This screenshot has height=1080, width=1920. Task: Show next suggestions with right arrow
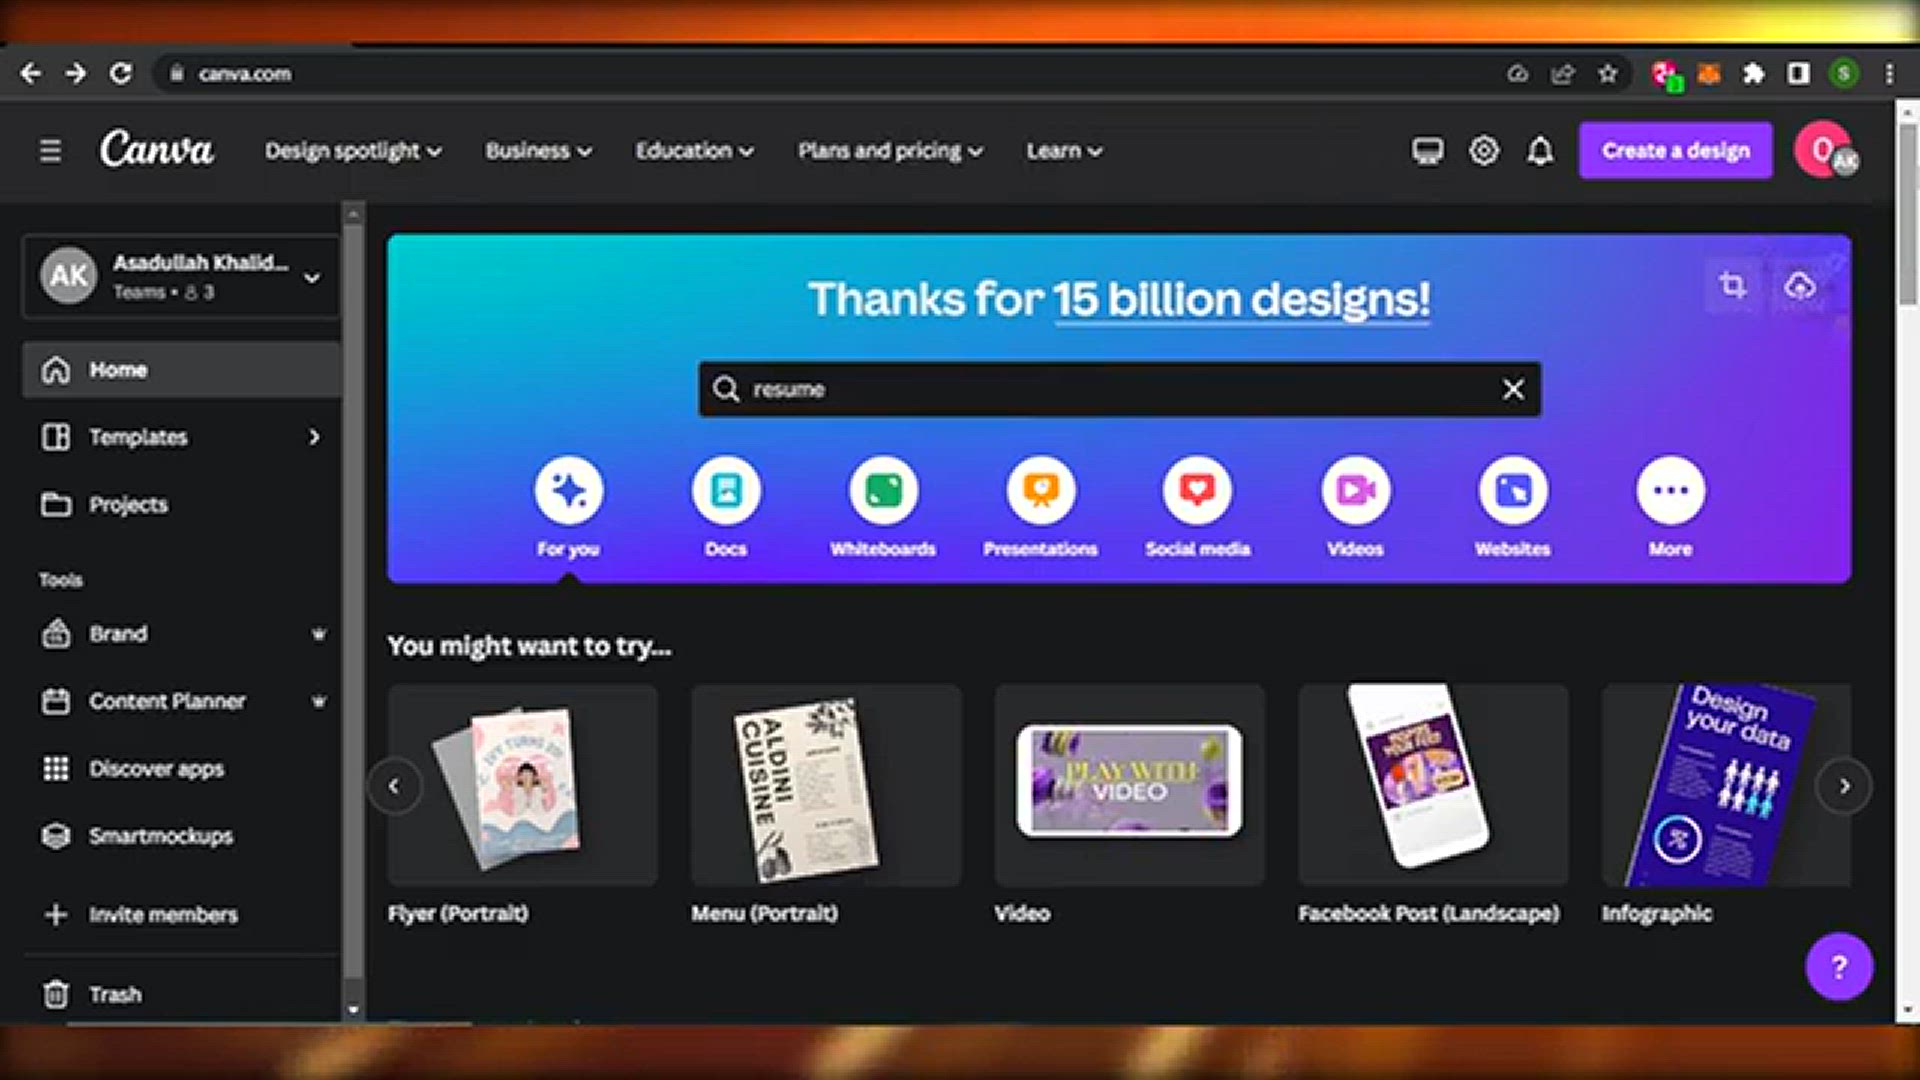tap(1844, 786)
